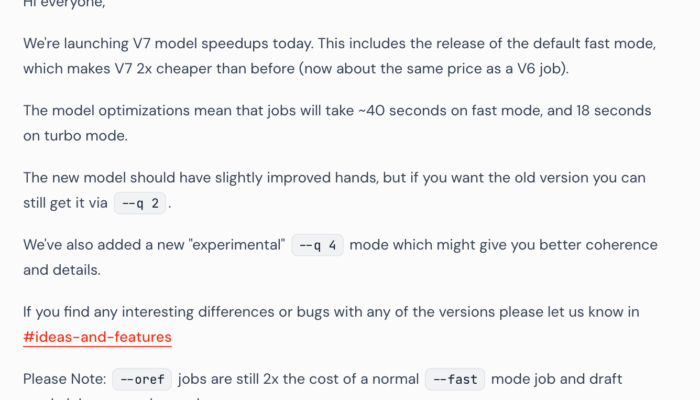Click the "V6 job" text
700x400 pixels.
click(x=541, y=69)
